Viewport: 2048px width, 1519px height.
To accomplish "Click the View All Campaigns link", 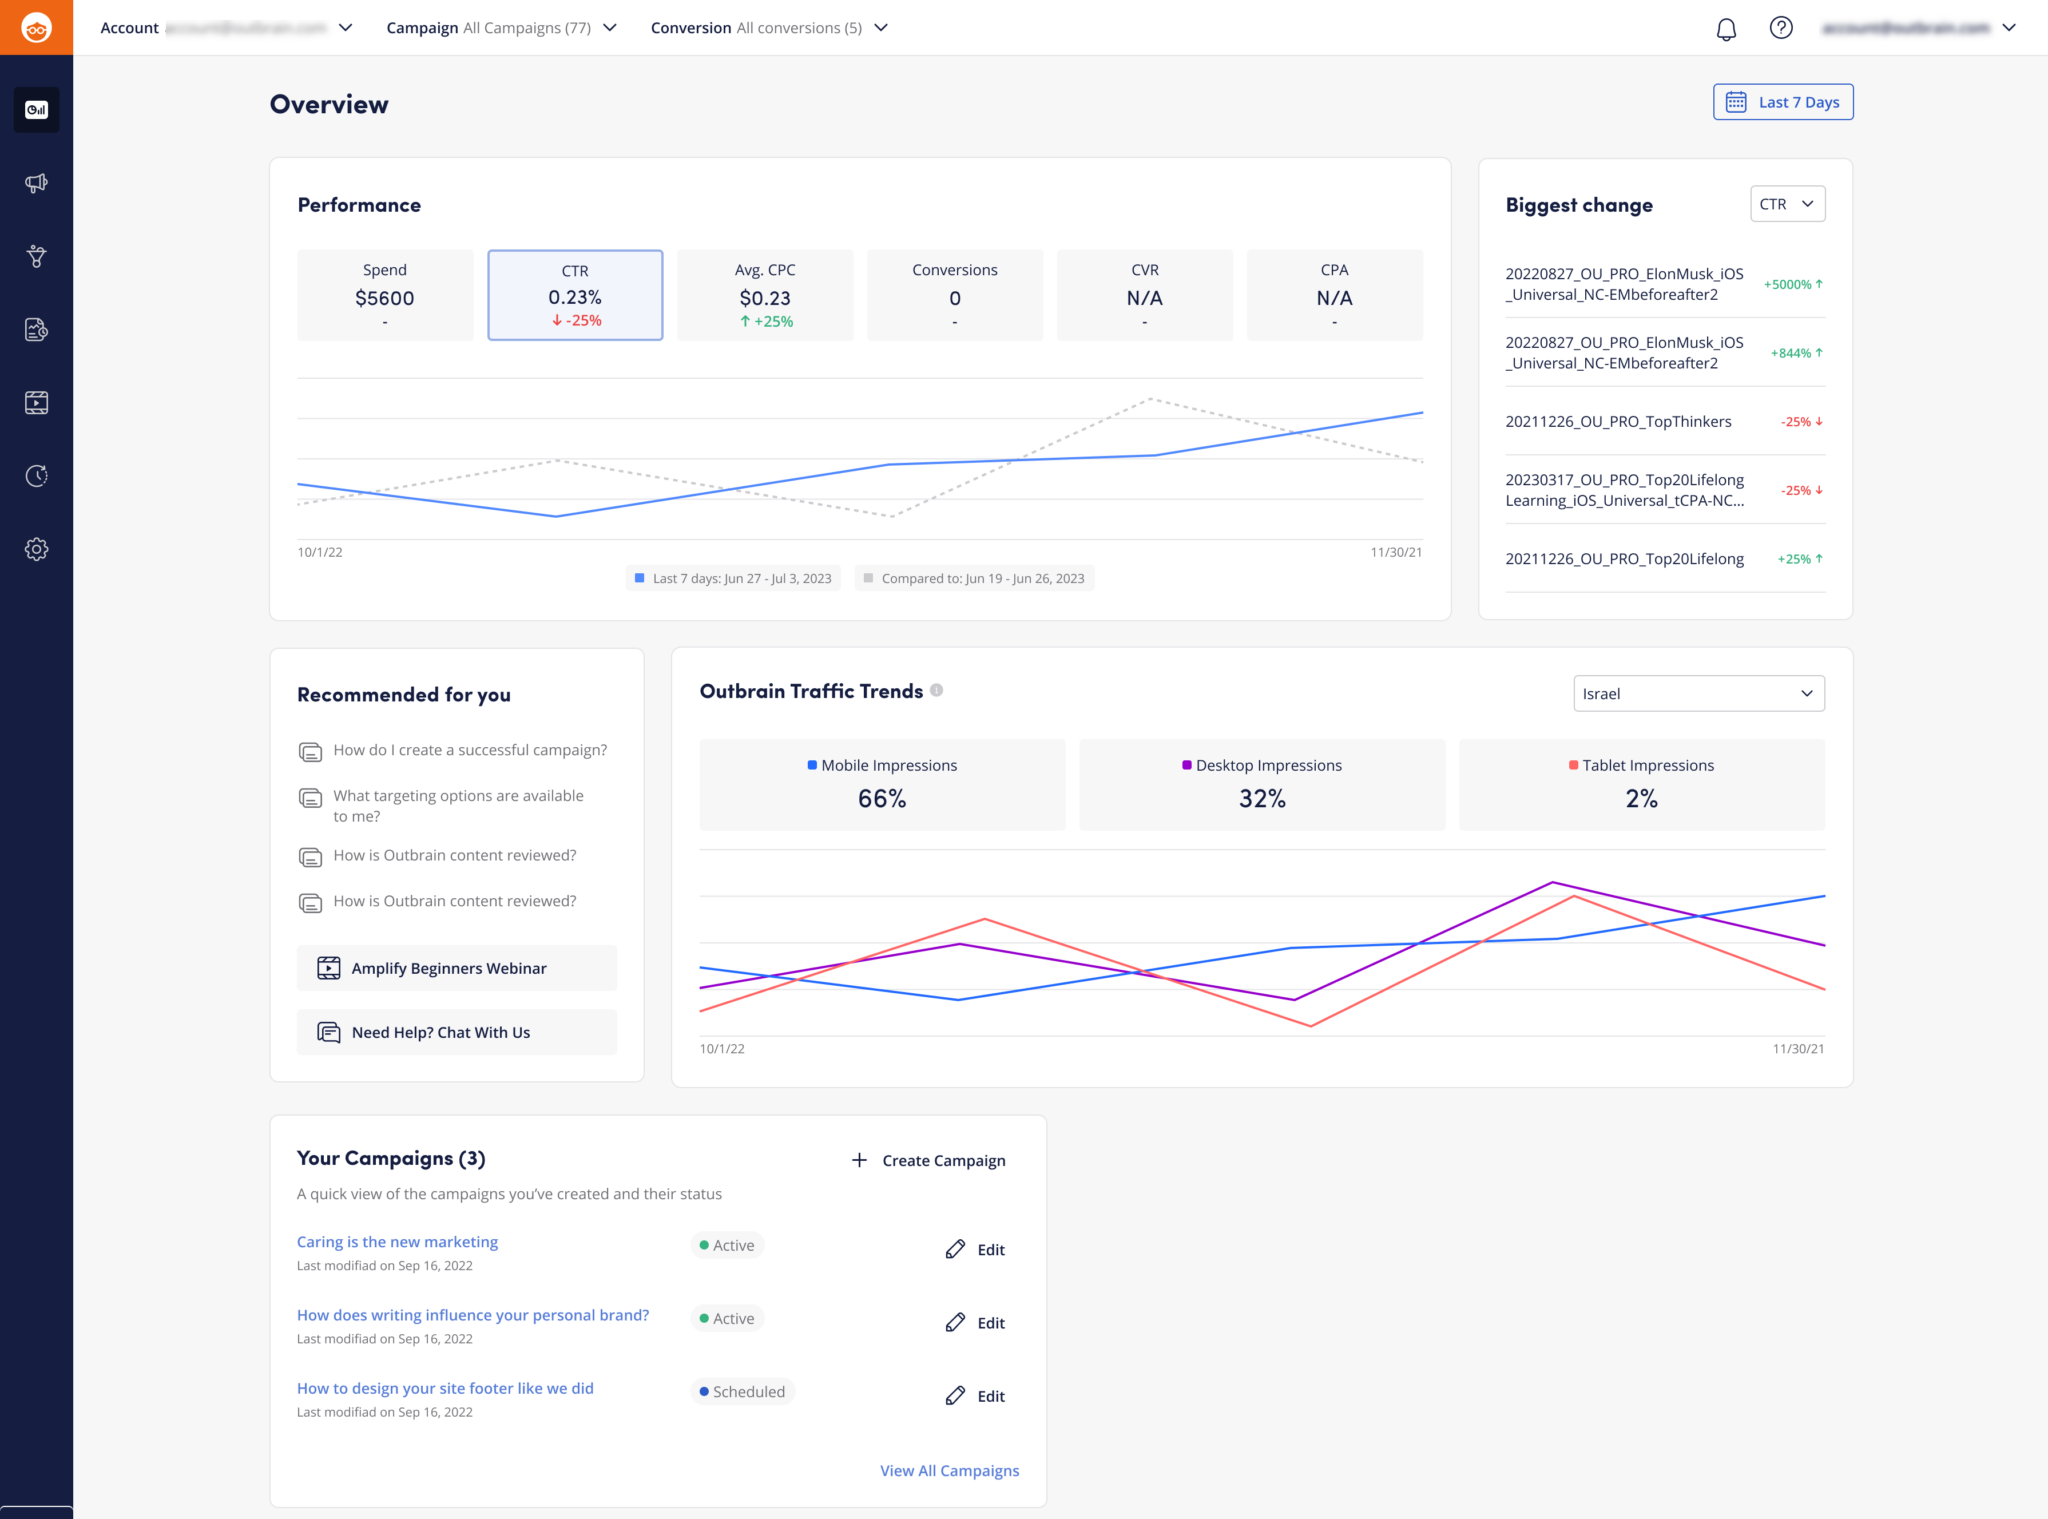I will (949, 1470).
